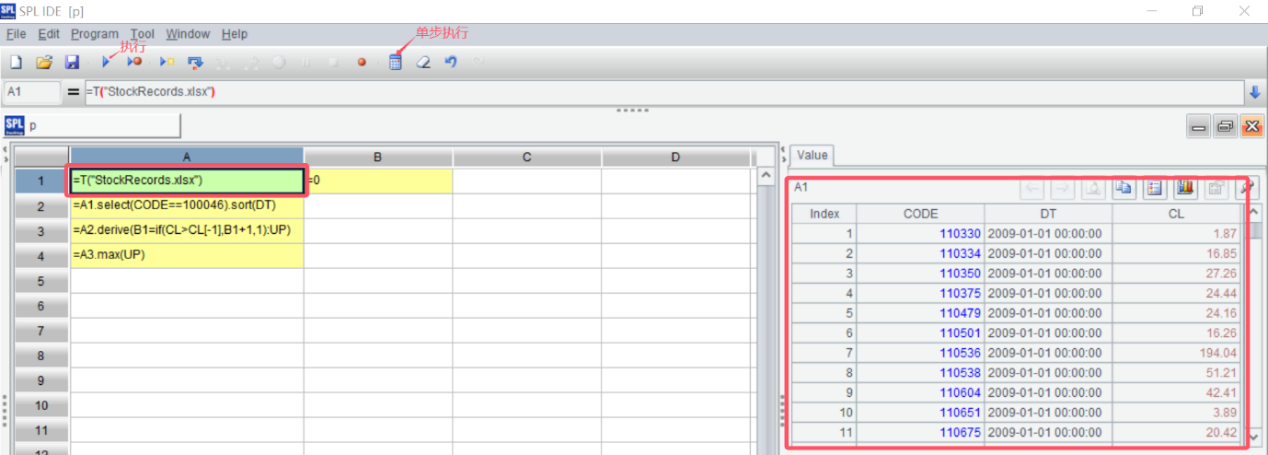Click the SPL icon on document tab p

tap(14, 125)
